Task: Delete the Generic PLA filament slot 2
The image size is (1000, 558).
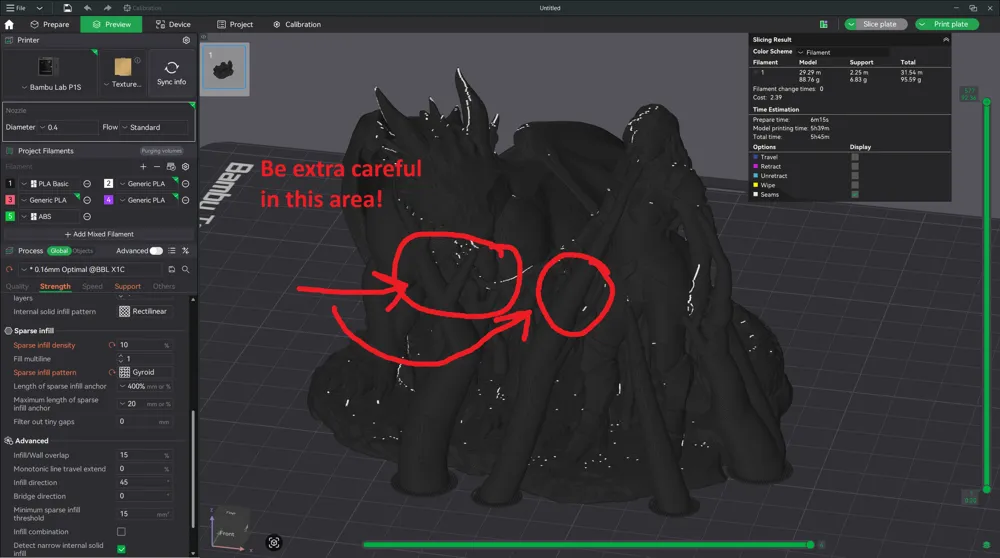Action: 186,184
